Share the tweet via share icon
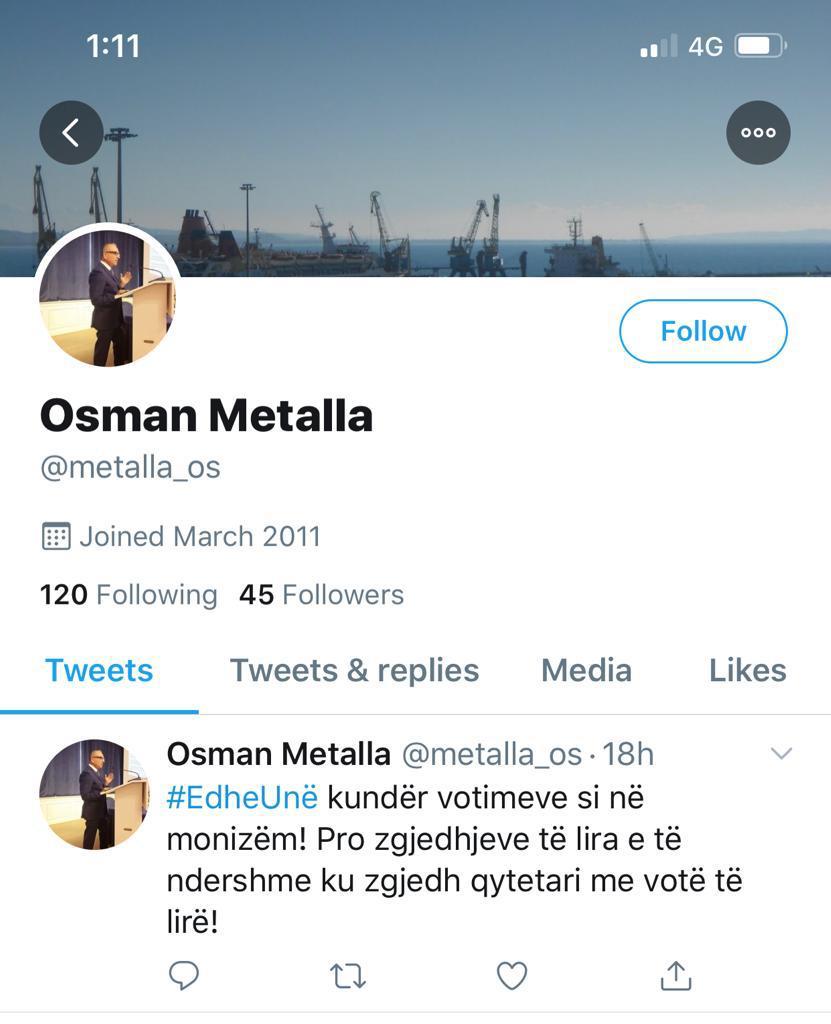Screen dimensions: 831x1024 click(676, 975)
